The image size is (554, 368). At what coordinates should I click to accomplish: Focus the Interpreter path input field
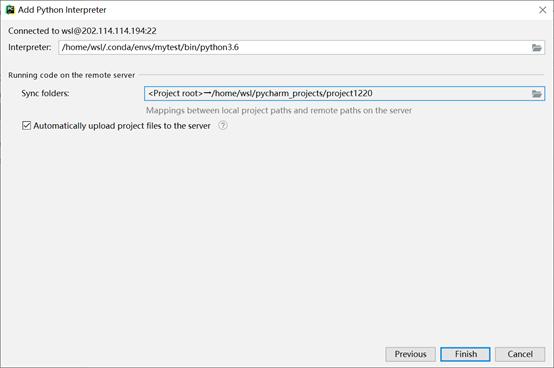pyautogui.click(x=301, y=47)
